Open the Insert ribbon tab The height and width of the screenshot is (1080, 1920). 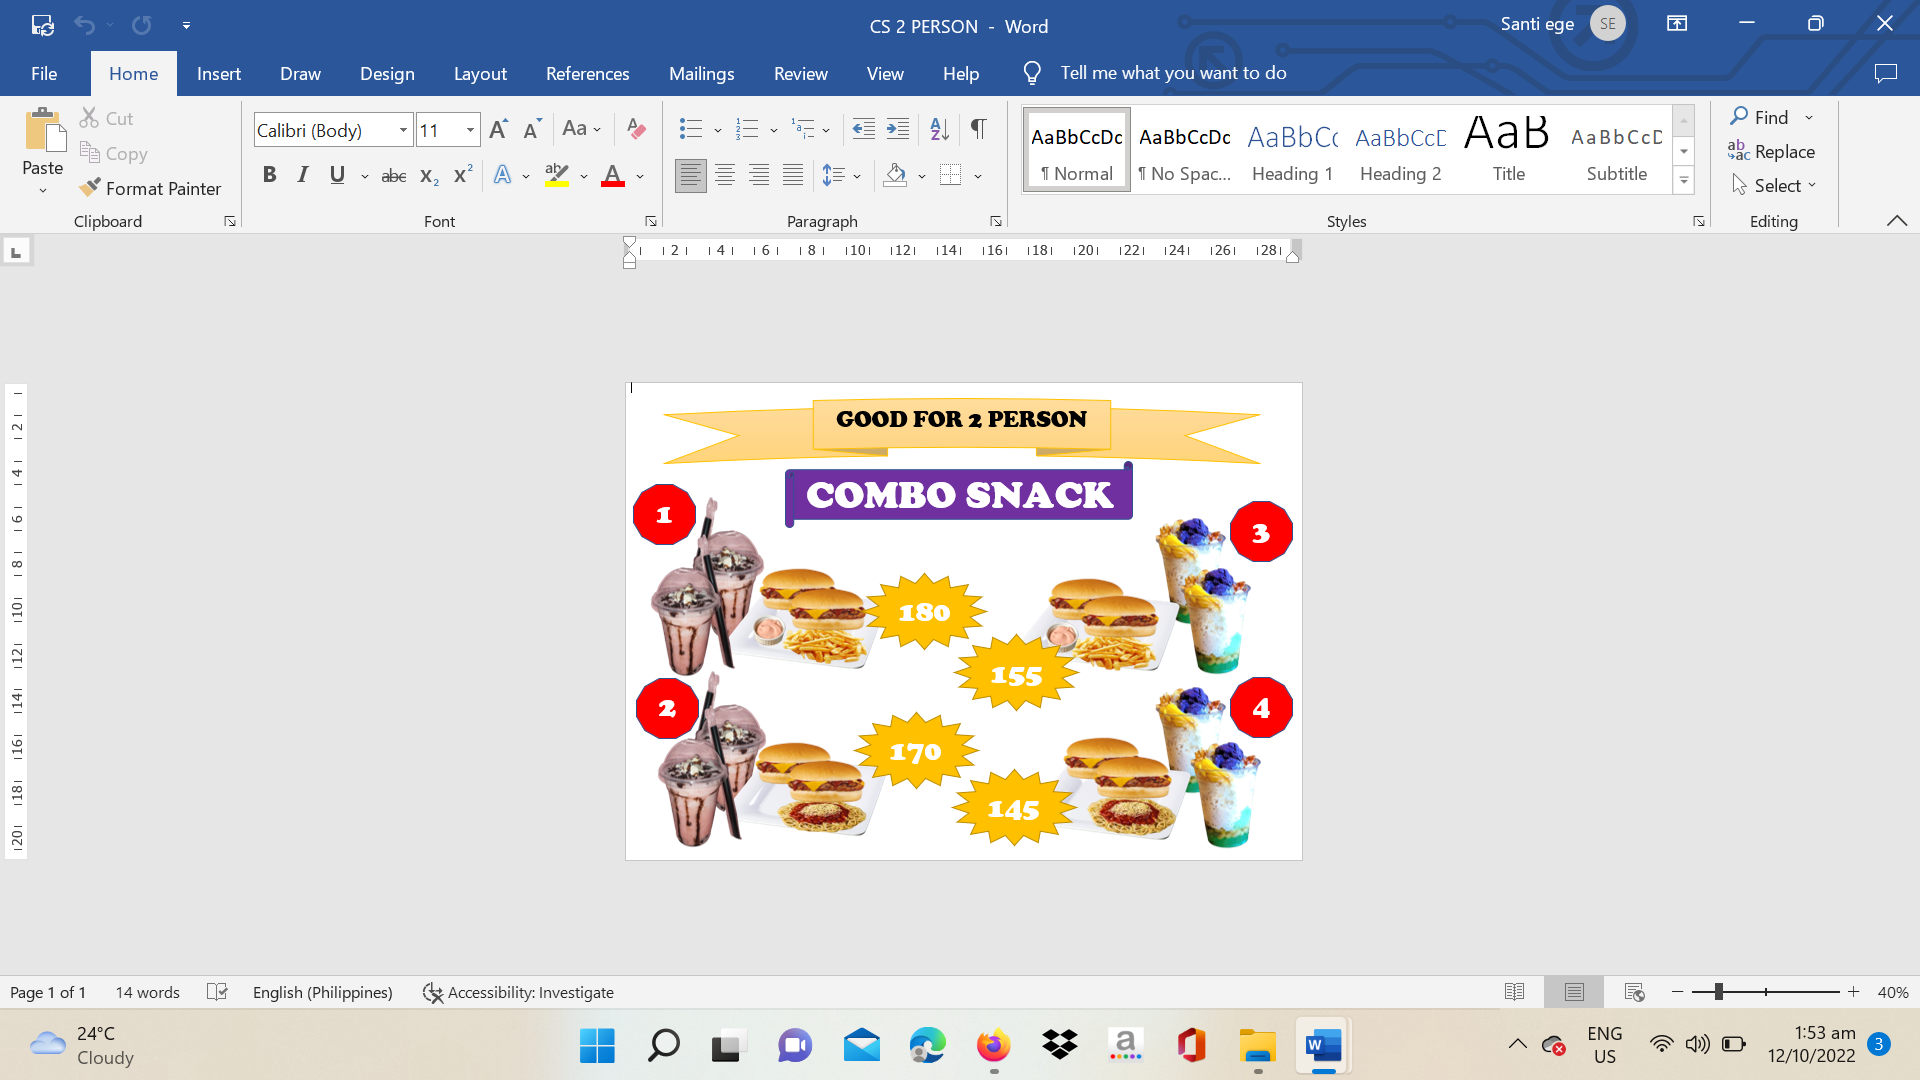(218, 73)
